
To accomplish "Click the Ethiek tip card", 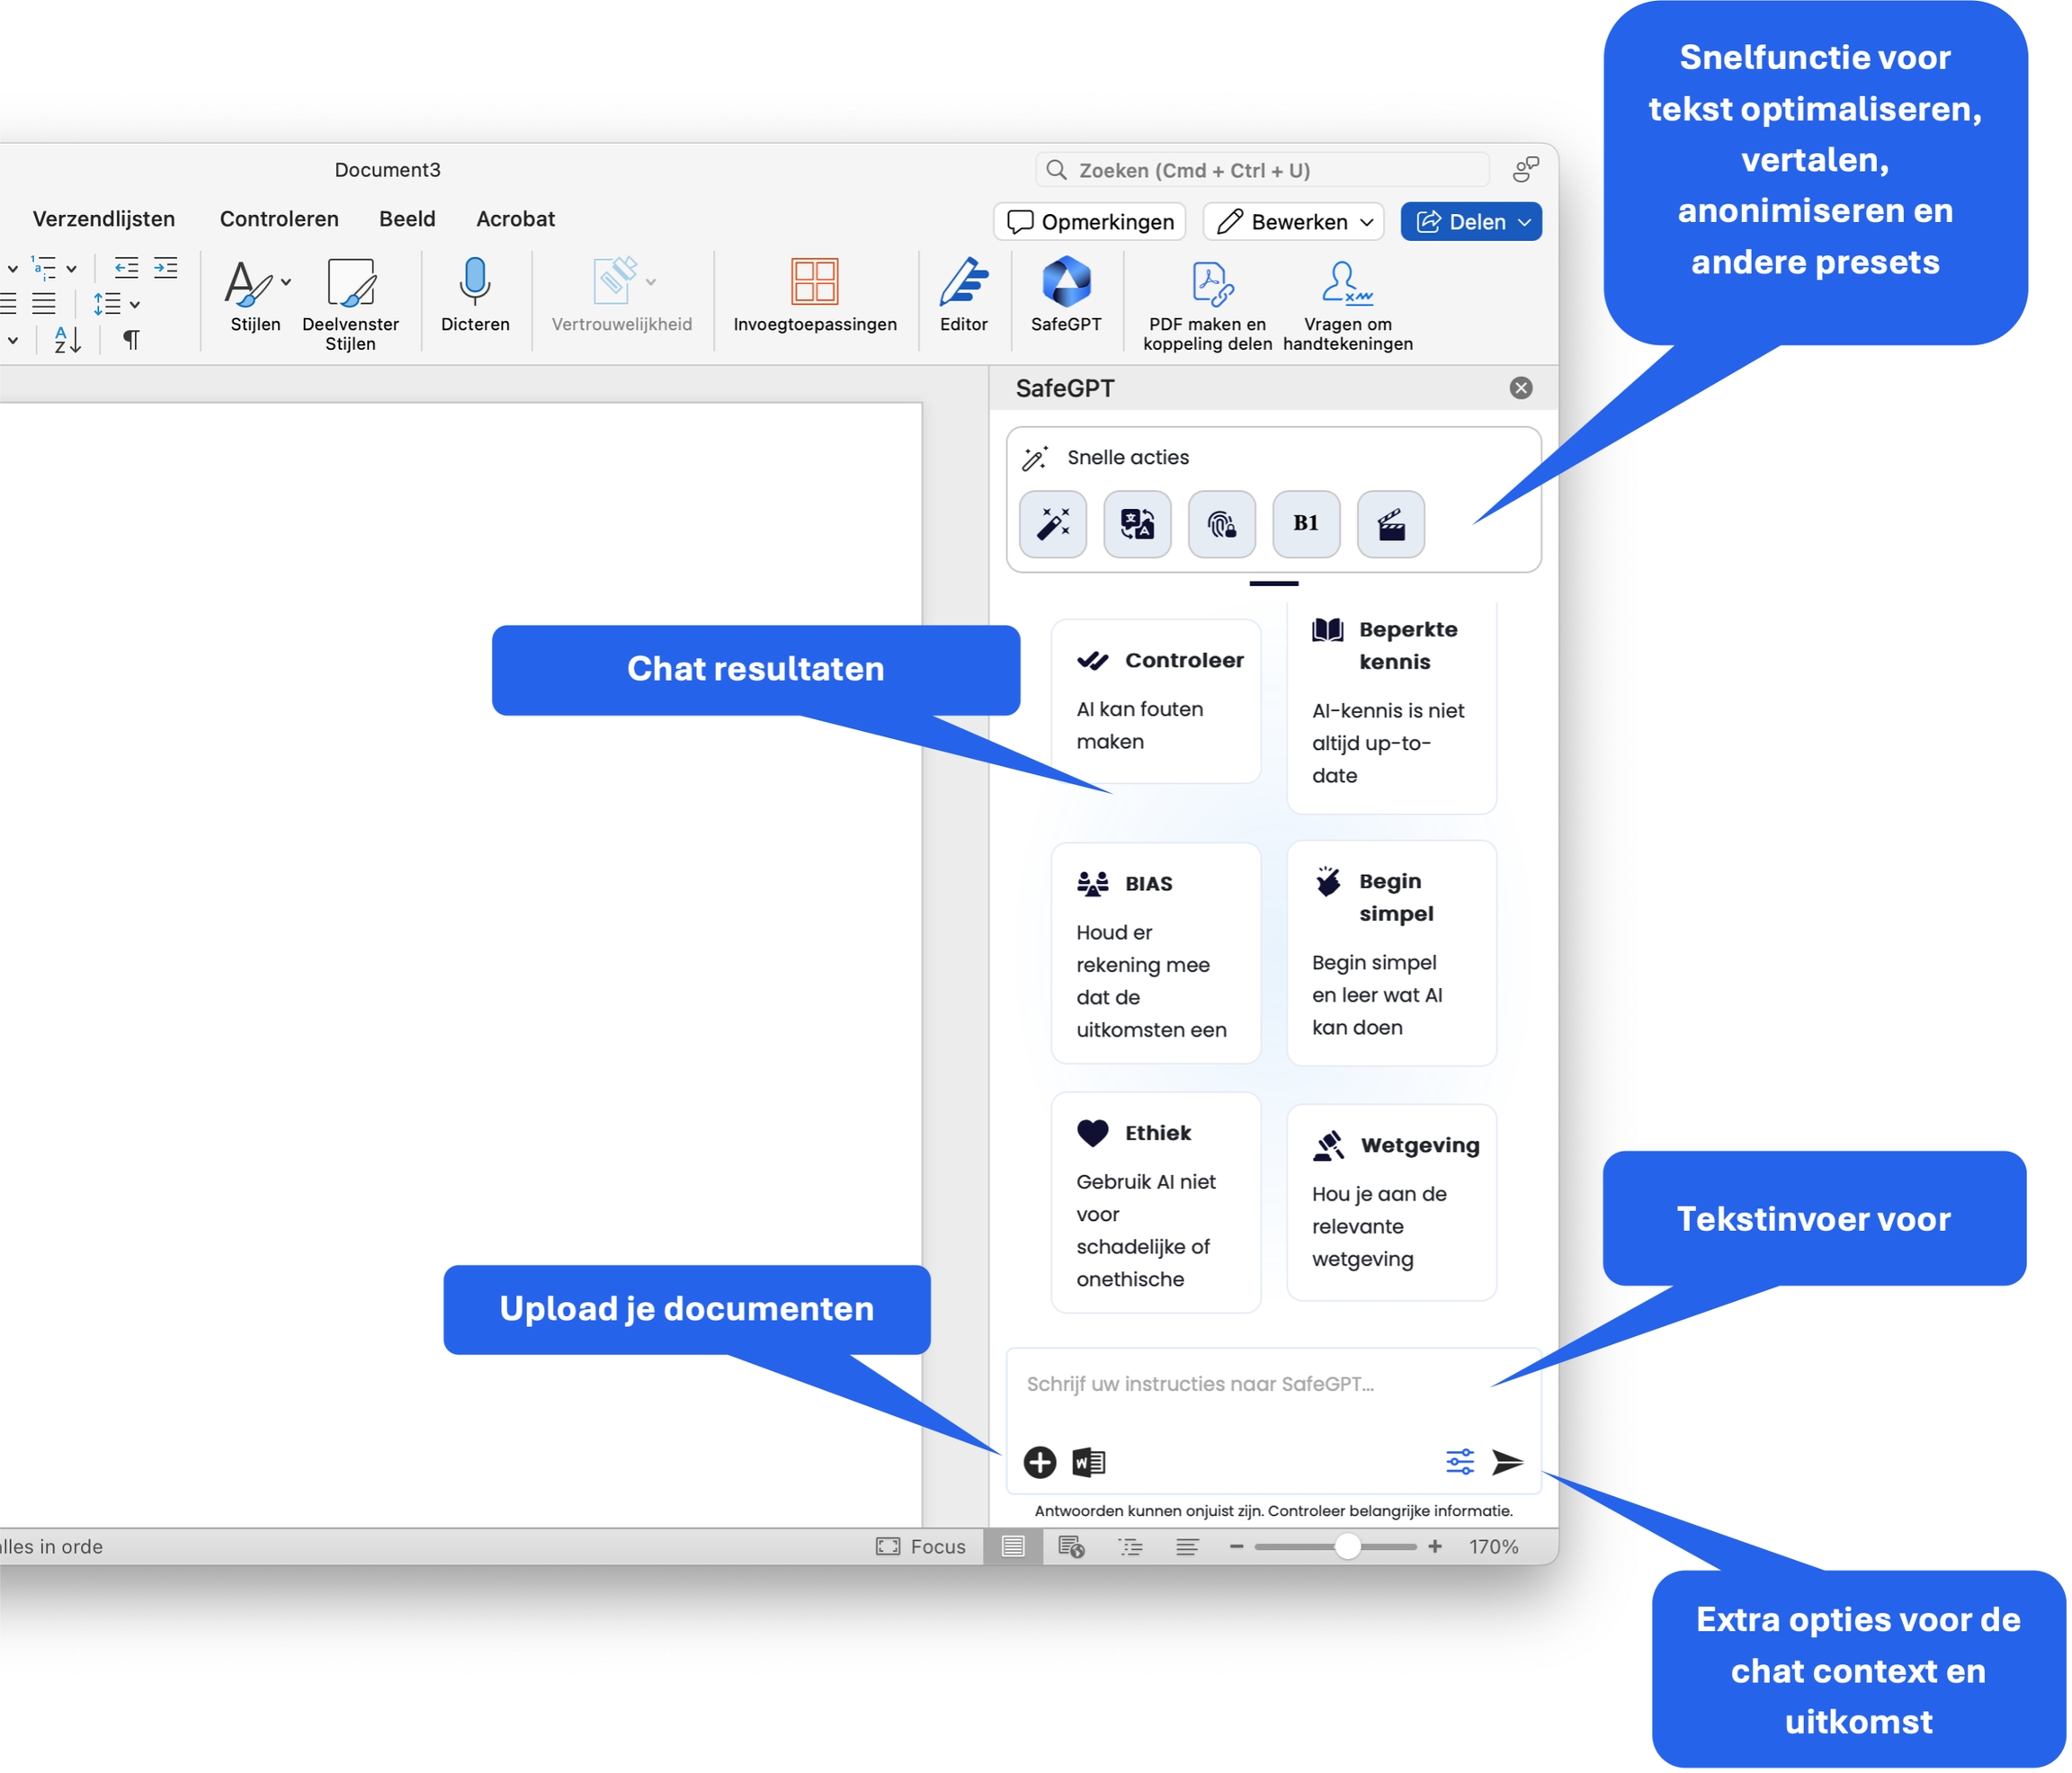I will pyautogui.click(x=1156, y=1202).
